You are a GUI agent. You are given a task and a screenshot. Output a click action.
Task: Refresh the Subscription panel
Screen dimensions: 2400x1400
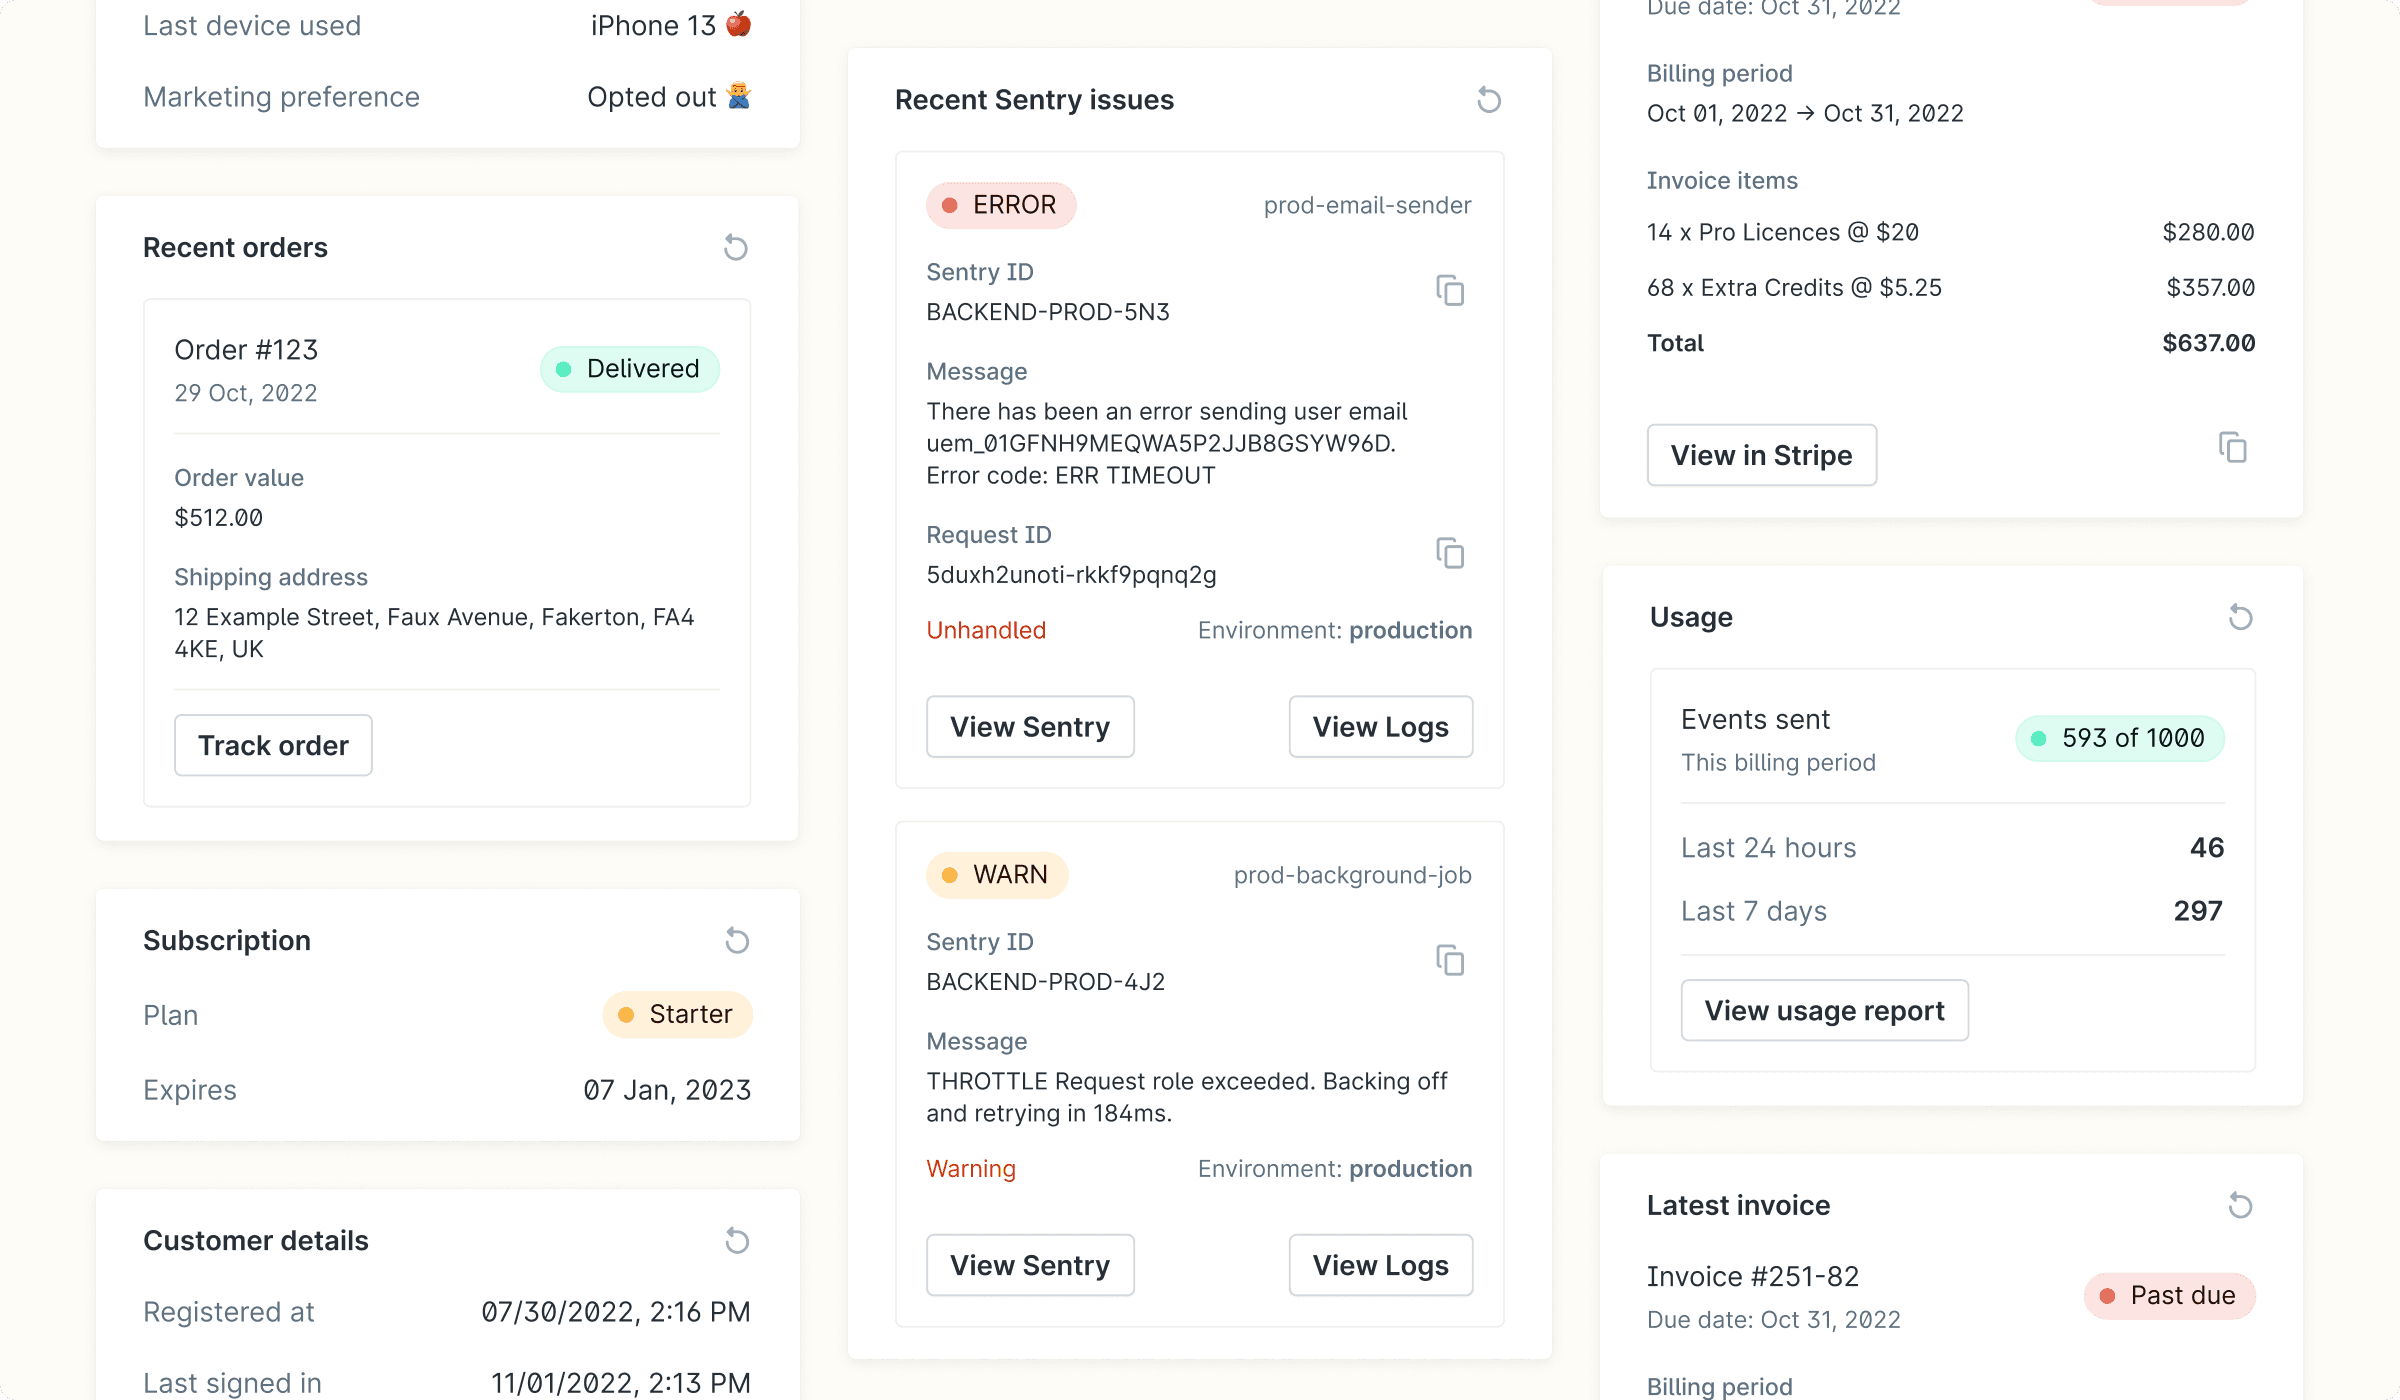tap(737, 941)
